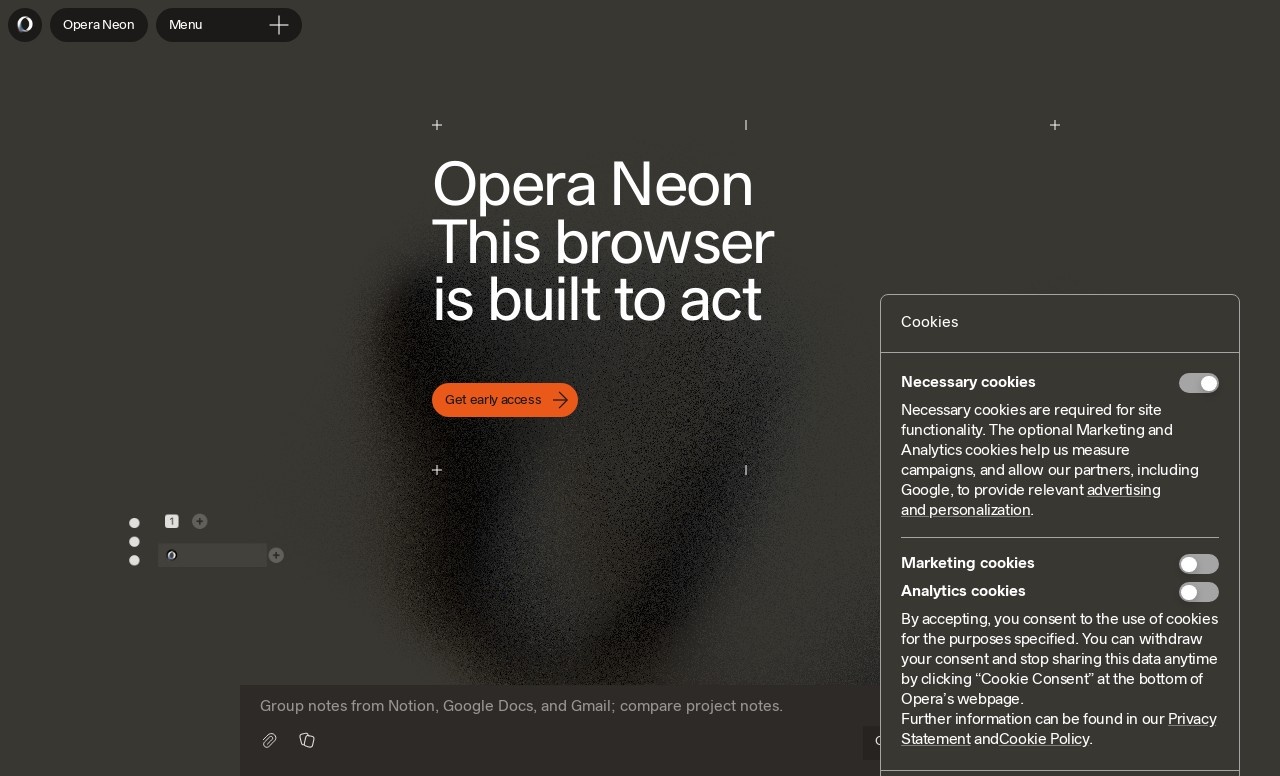The image size is (1280, 776).
Task: Toggle the Necessary cookies switch
Action: 1199,383
